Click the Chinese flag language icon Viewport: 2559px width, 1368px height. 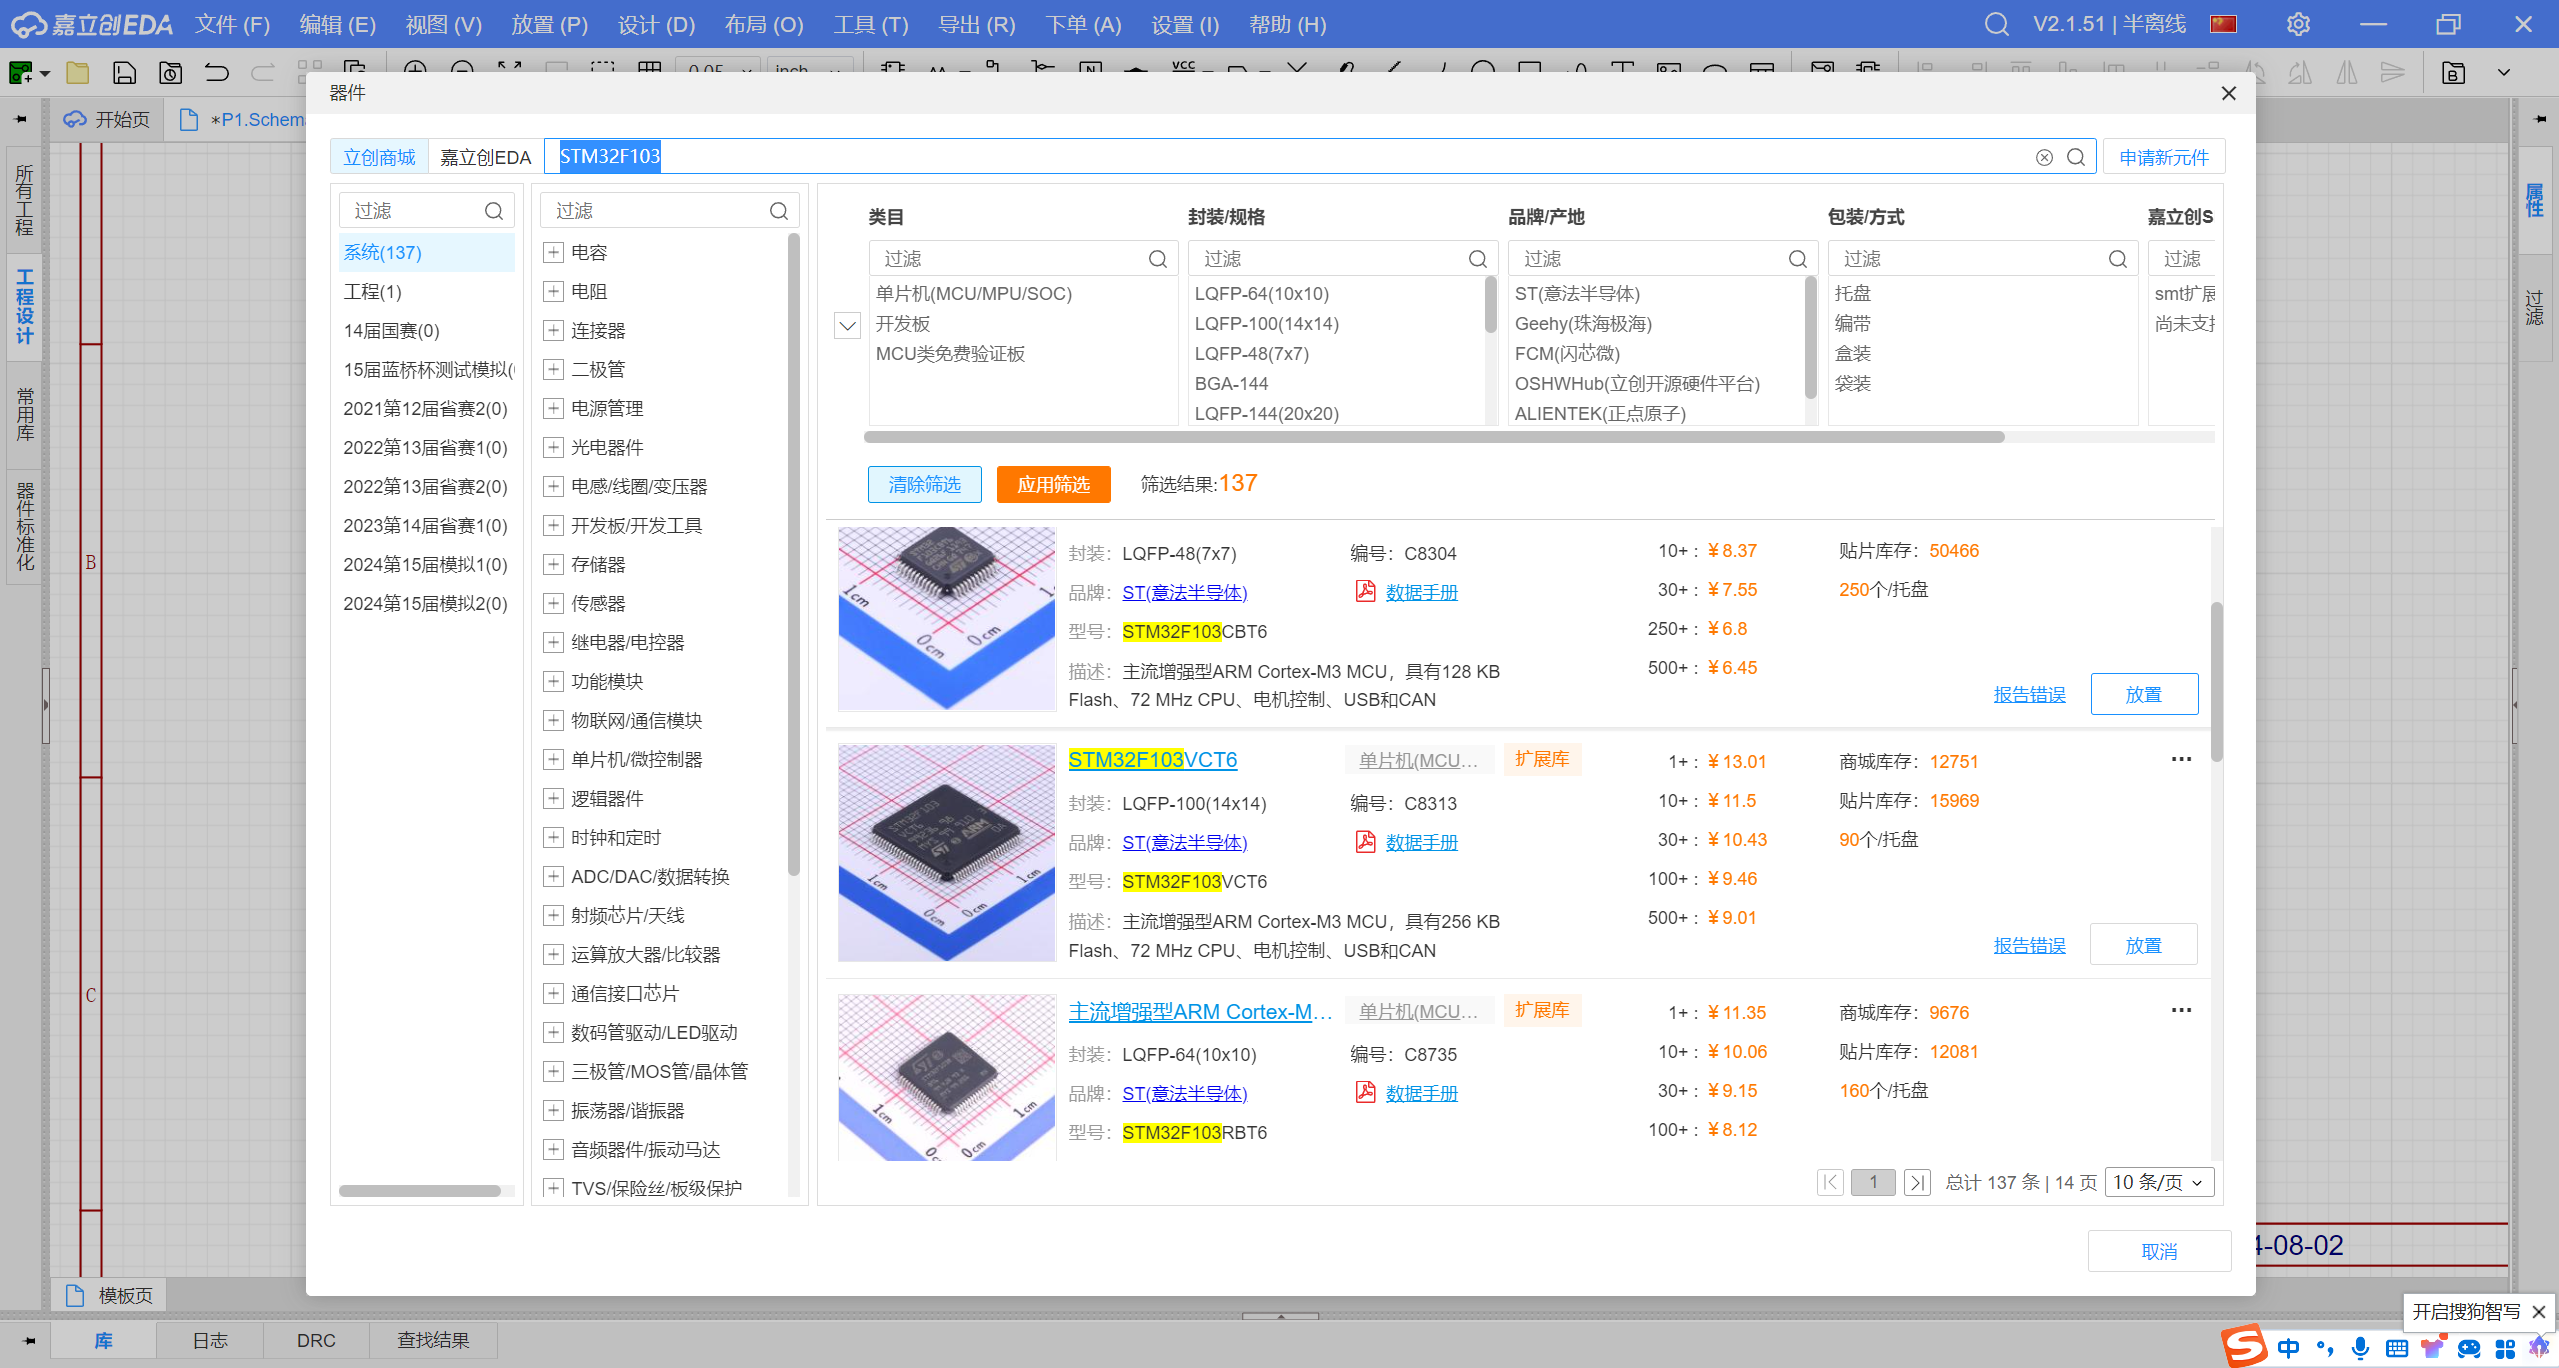[x=2223, y=24]
